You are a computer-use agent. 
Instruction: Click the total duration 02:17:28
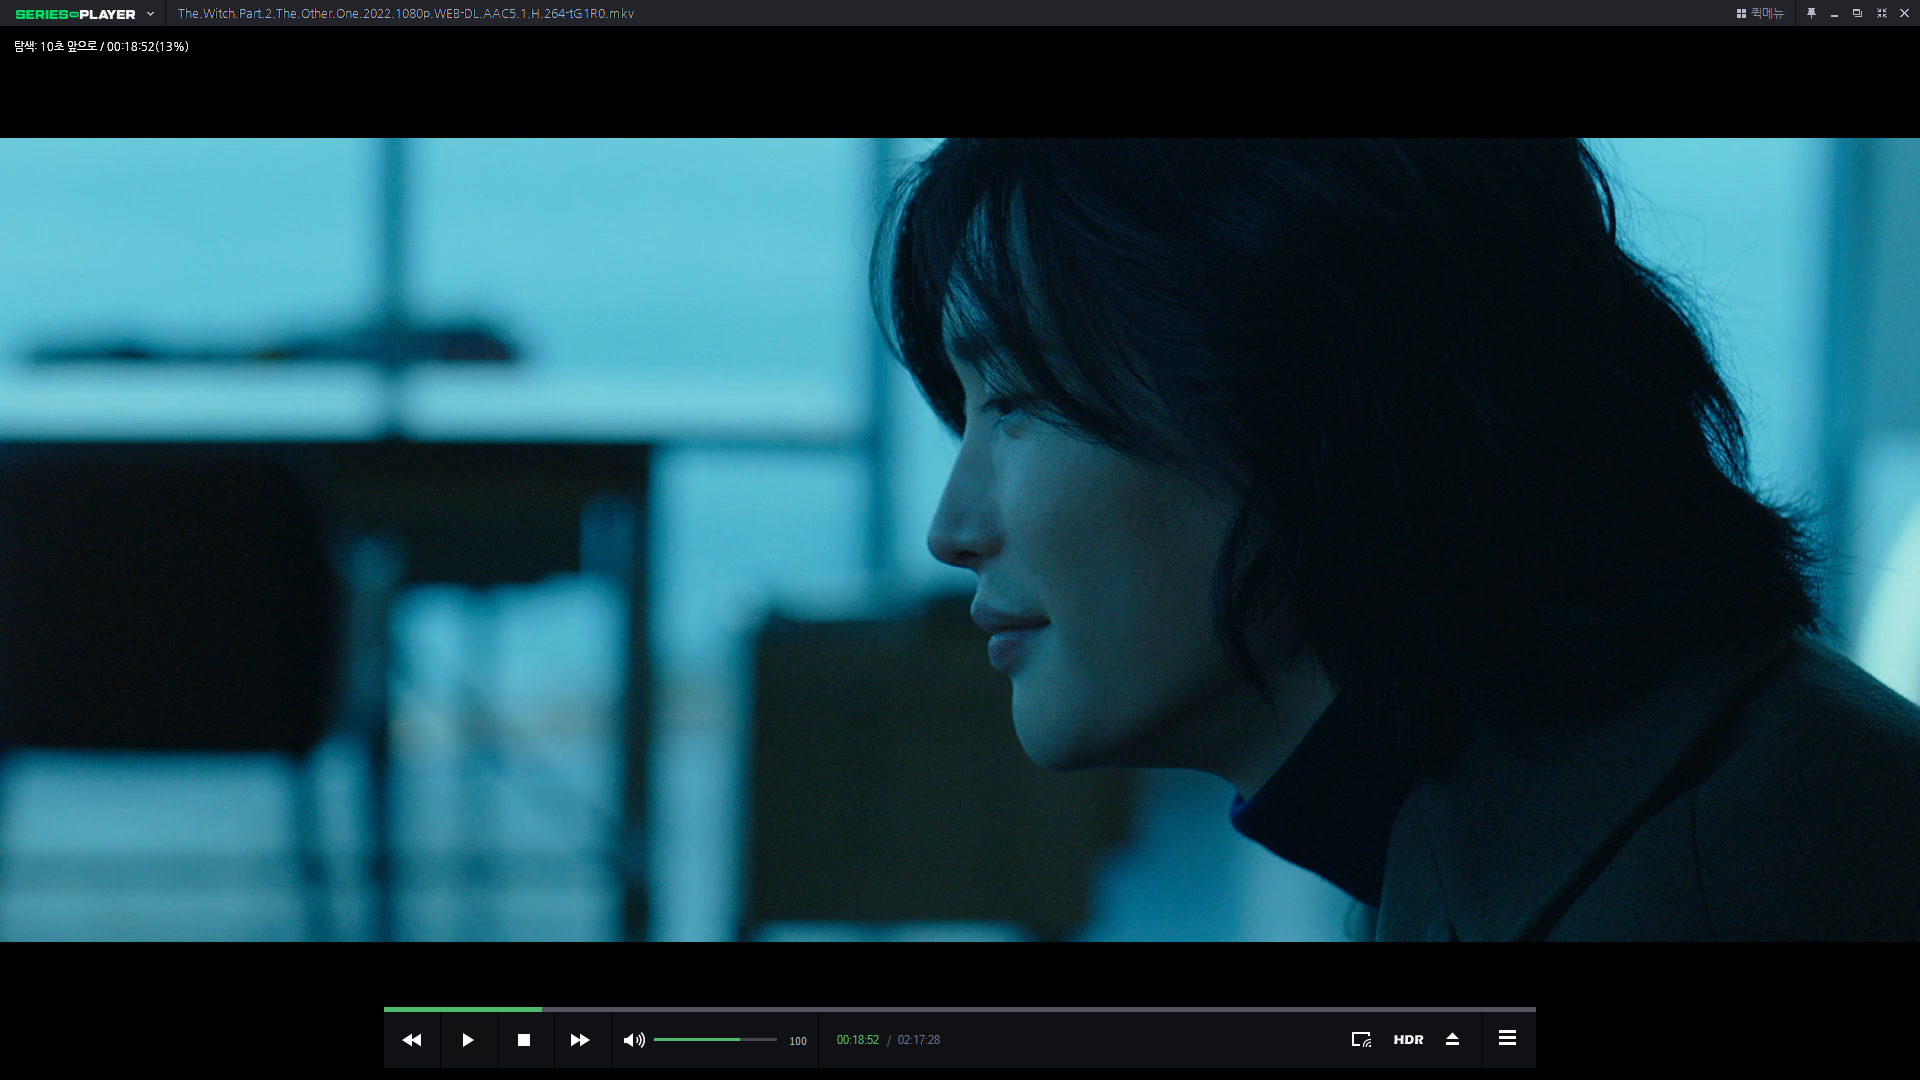coord(919,1040)
